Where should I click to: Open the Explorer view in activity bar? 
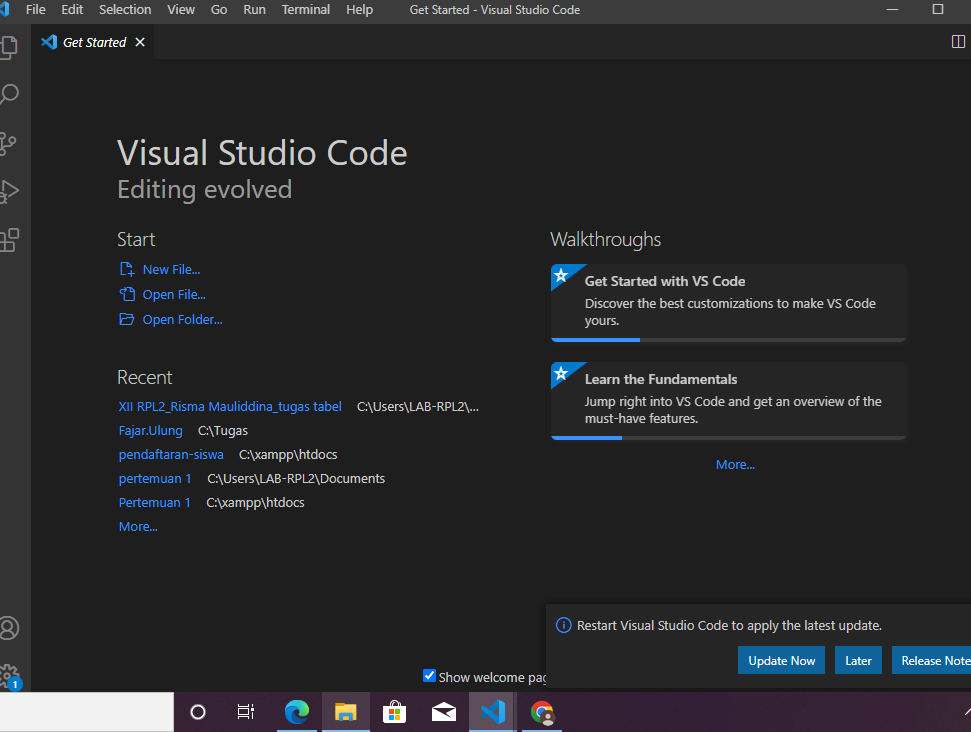(x=9, y=47)
